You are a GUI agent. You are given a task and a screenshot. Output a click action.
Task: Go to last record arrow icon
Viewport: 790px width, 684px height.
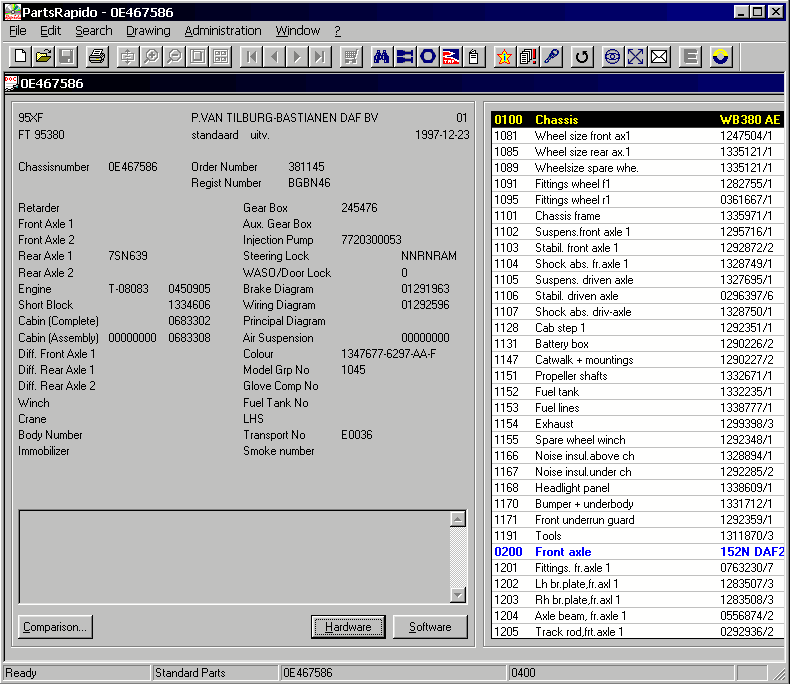click(320, 56)
